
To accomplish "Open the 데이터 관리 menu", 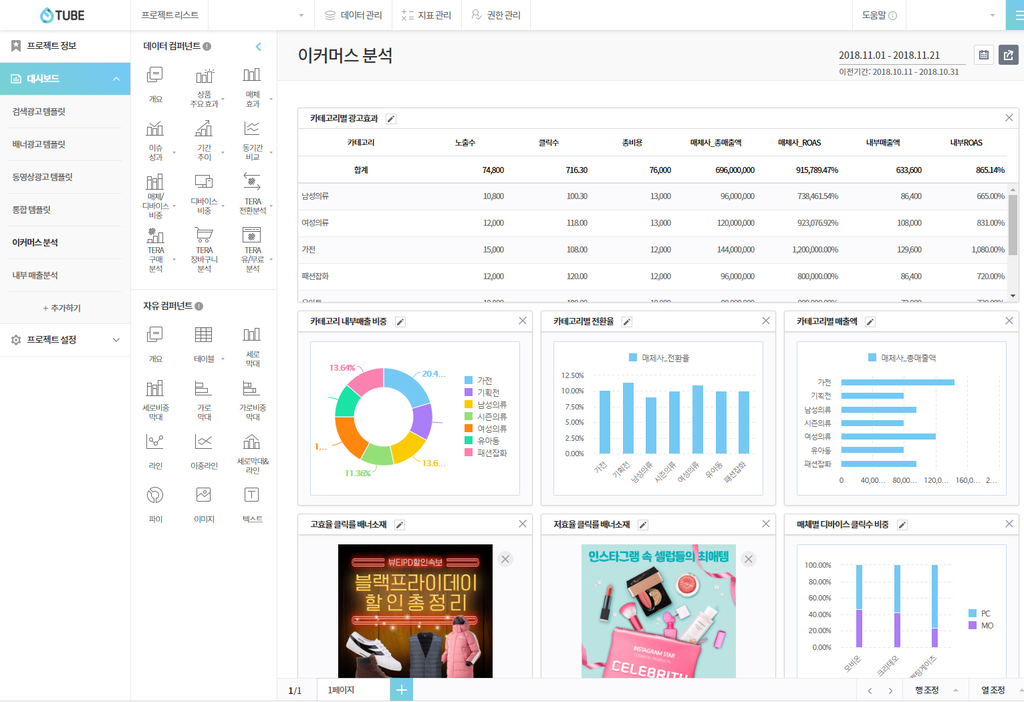I will (x=353, y=15).
